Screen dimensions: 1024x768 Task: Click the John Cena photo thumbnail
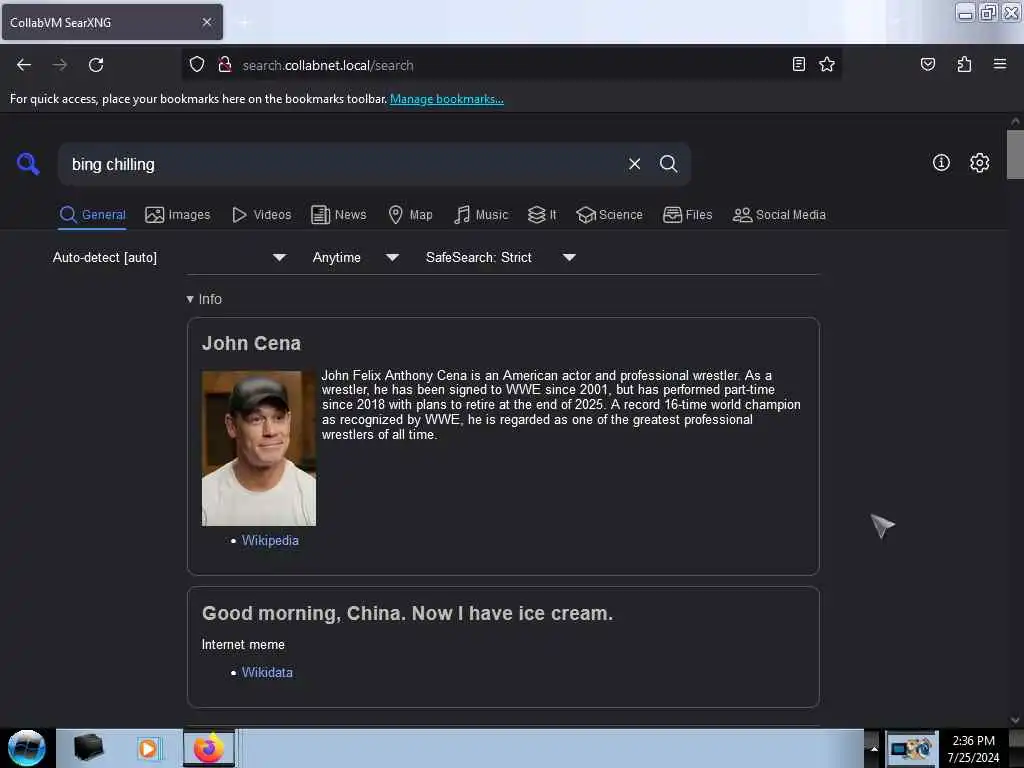pos(259,448)
